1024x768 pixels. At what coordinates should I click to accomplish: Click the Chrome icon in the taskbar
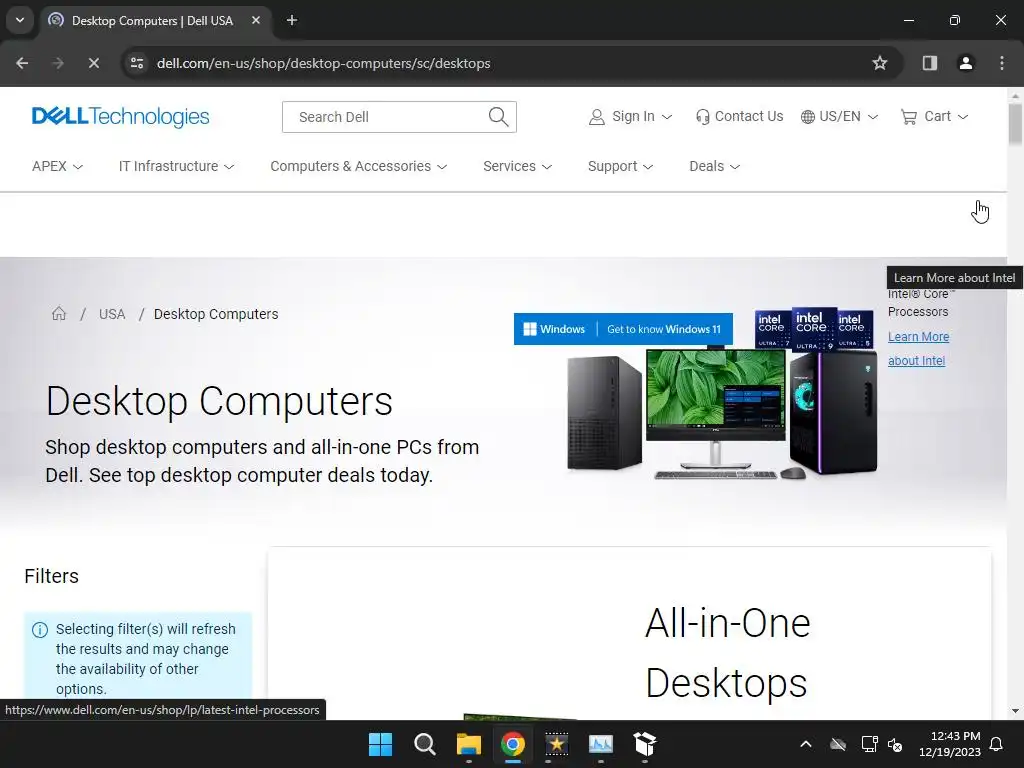click(513, 744)
